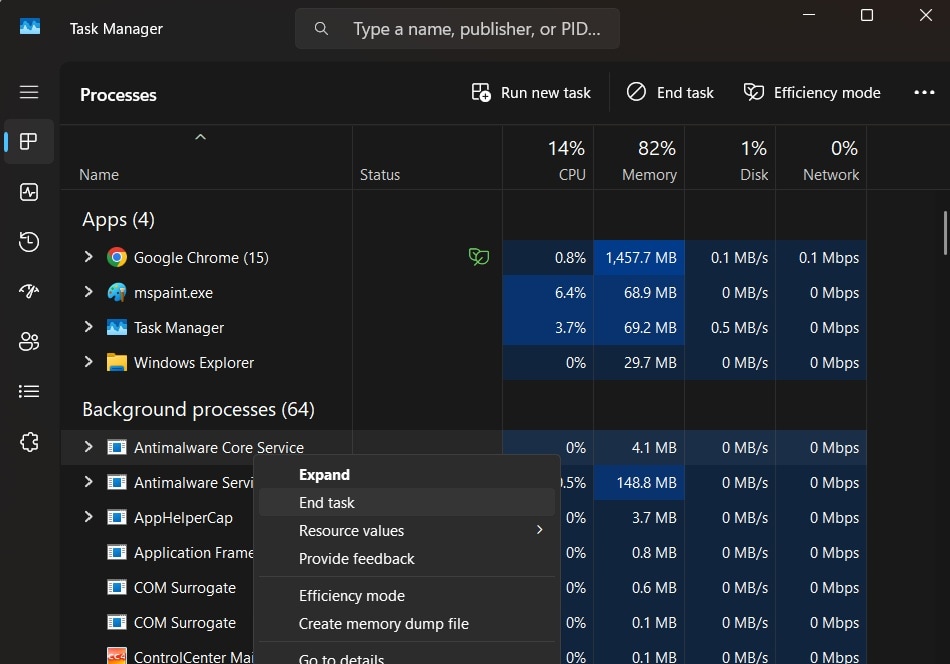Click the vertical scrollbar thumb
This screenshot has height=664, width=950.
point(945,233)
